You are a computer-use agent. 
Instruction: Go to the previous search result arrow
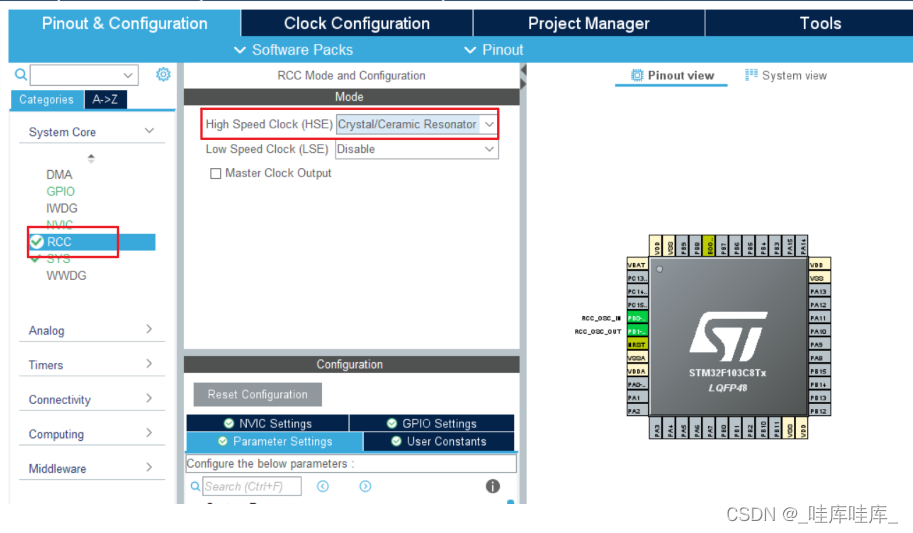[x=323, y=486]
